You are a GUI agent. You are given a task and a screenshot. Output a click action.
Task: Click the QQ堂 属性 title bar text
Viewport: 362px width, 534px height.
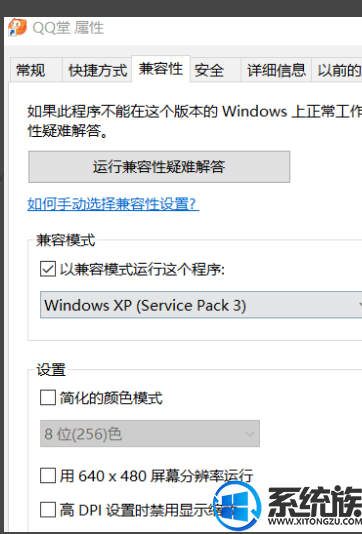(68, 28)
